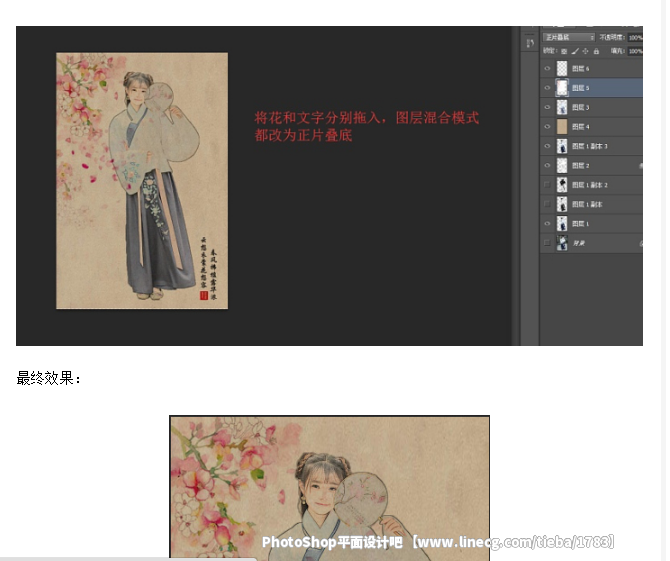Click the 不透明度 opacity value field
Screen dimensions: 670x561
click(x=635, y=38)
